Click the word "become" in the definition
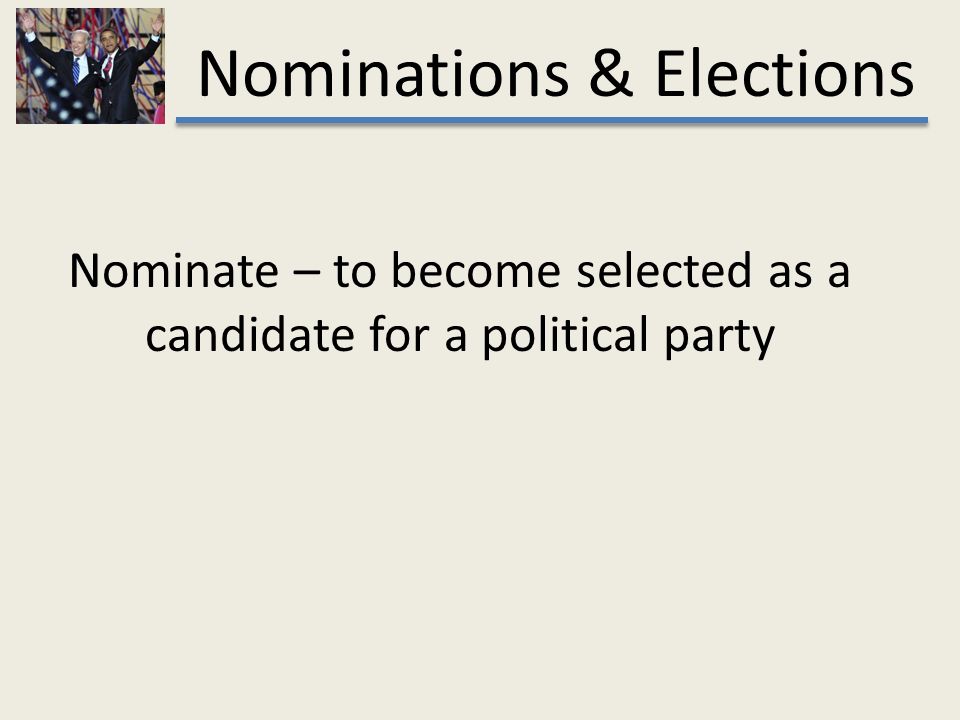Viewport: 960px width, 720px height. tap(476, 270)
